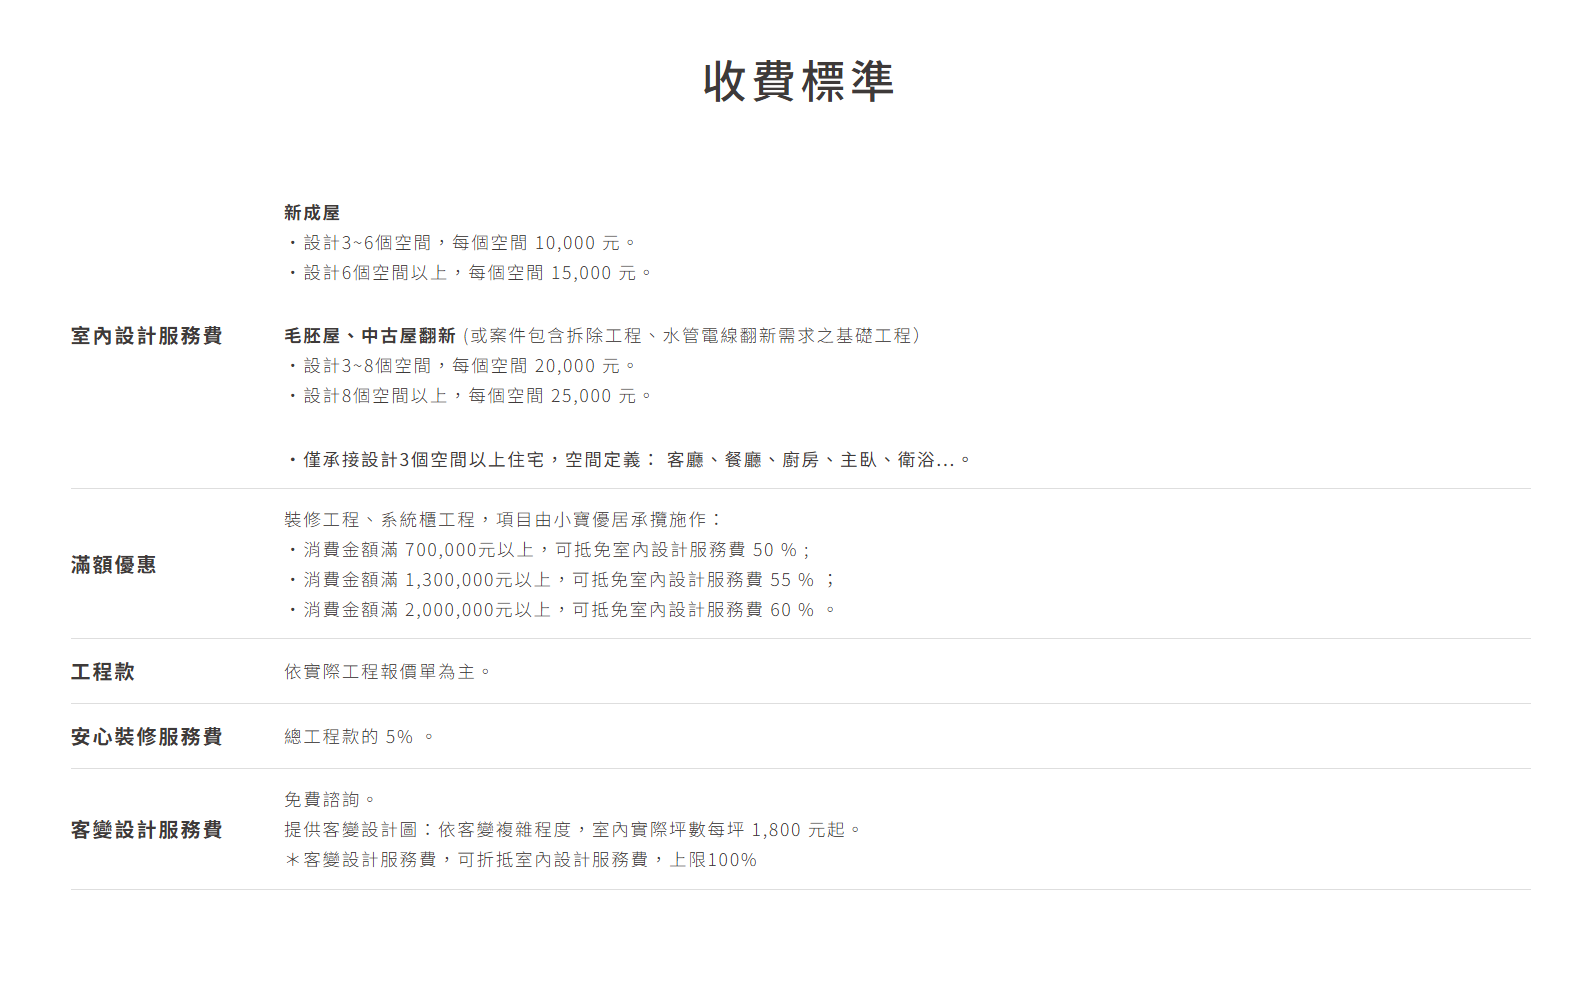Click line '設計6個空間以上，每個空間 15,000 元'
This screenshot has height=990, width=1577.
point(469,273)
